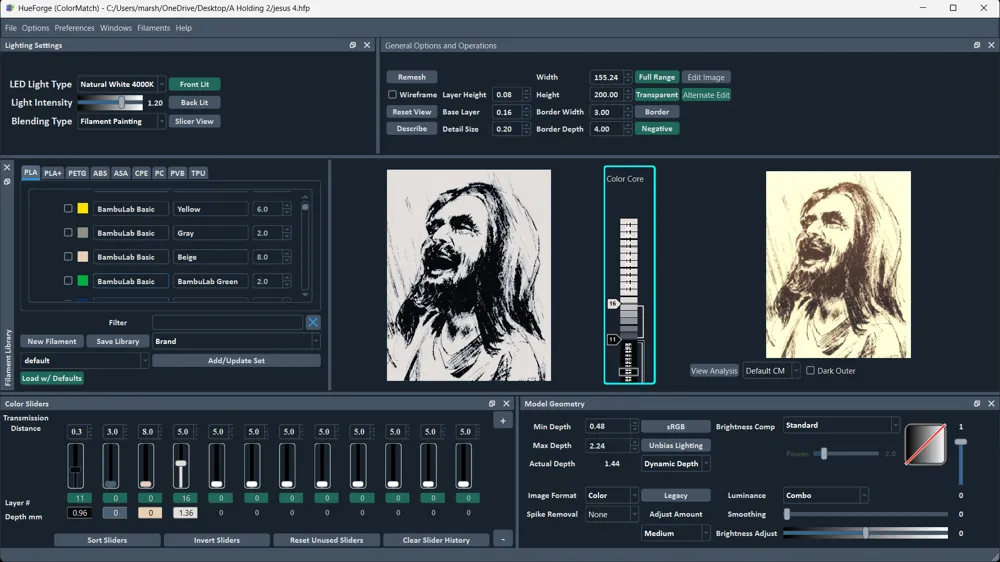Viewport: 1000px width, 562px height.
Task: Clear the filament filter with X icon
Action: pyautogui.click(x=312, y=322)
